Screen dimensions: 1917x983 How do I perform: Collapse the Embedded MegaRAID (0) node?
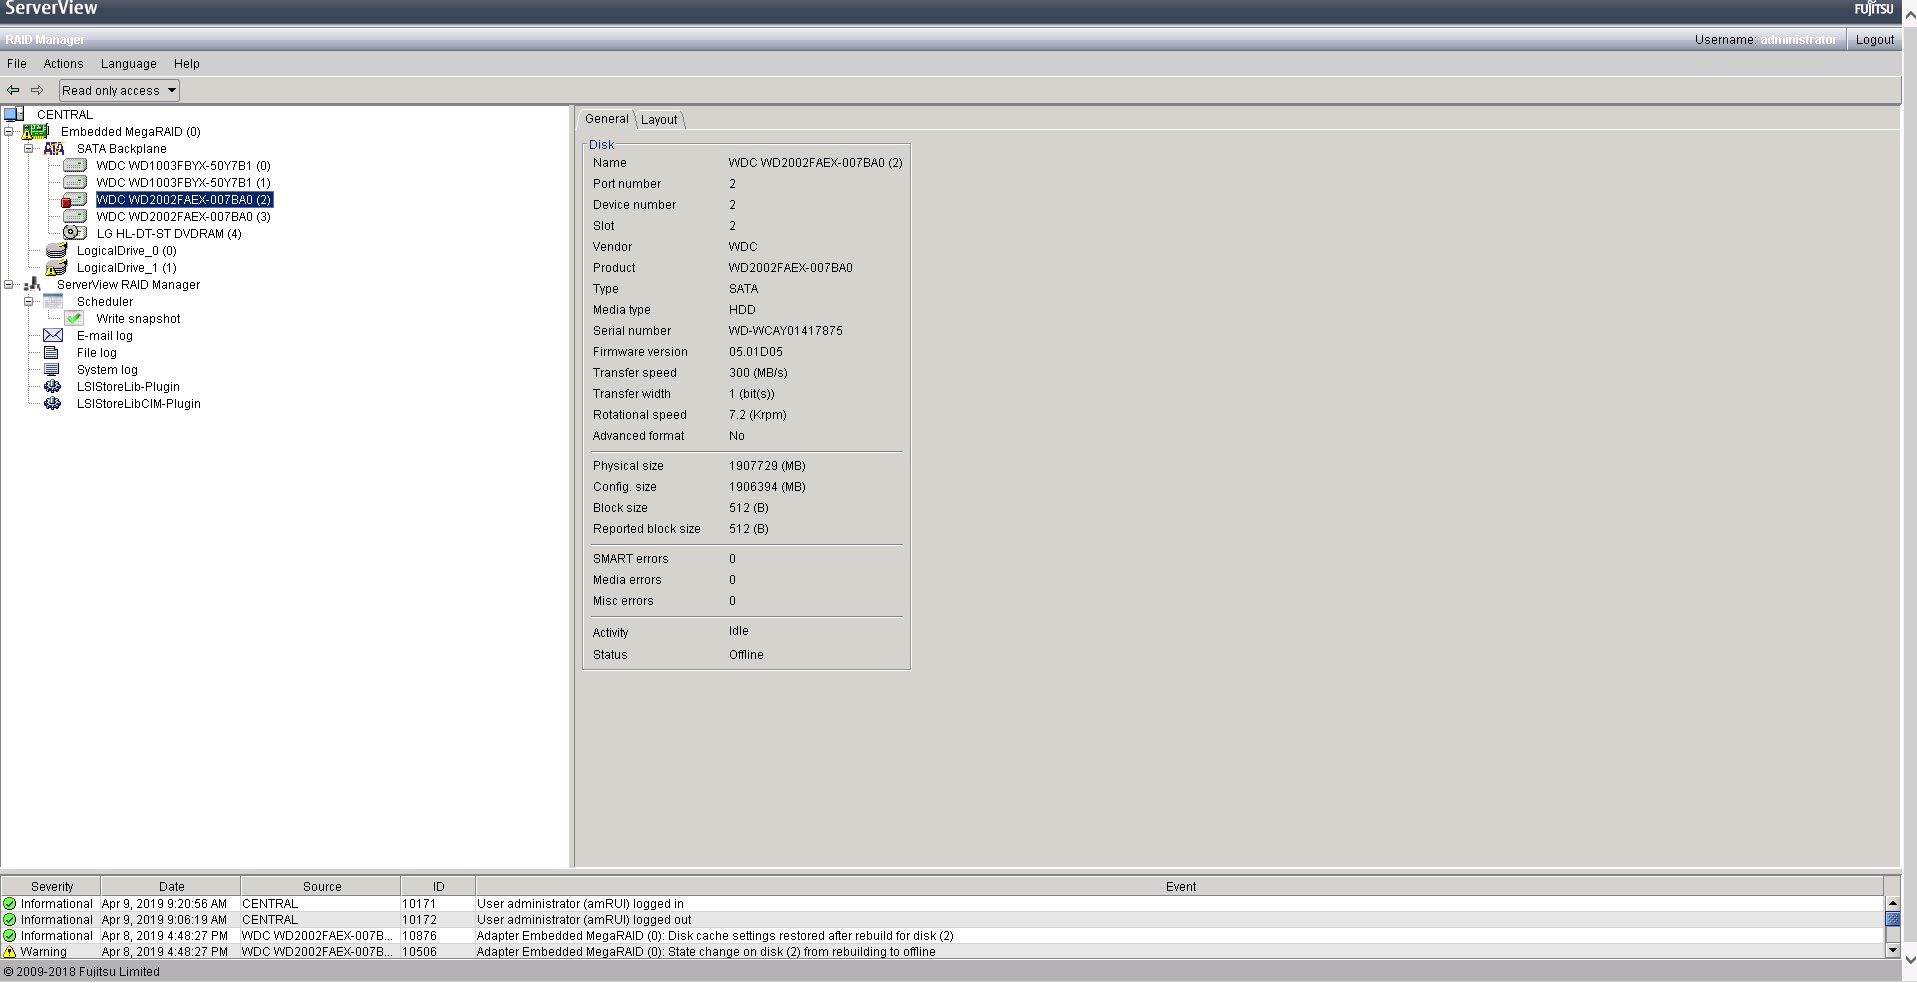(9, 131)
